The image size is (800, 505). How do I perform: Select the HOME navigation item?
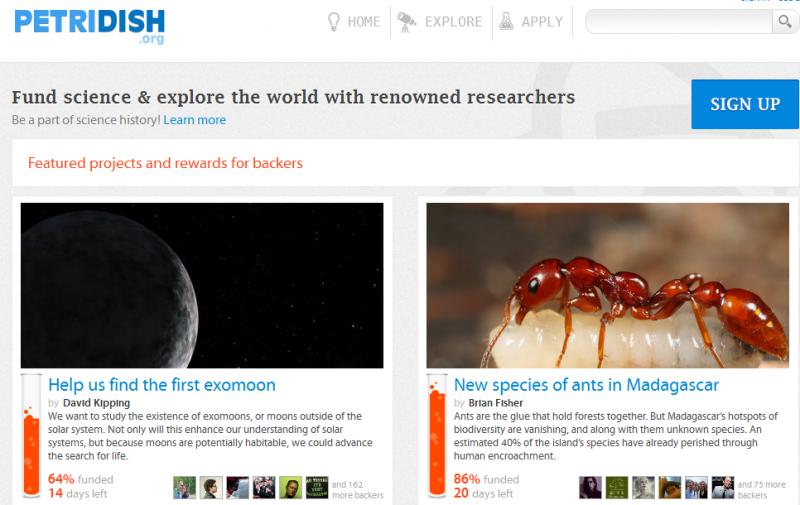click(364, 22)
